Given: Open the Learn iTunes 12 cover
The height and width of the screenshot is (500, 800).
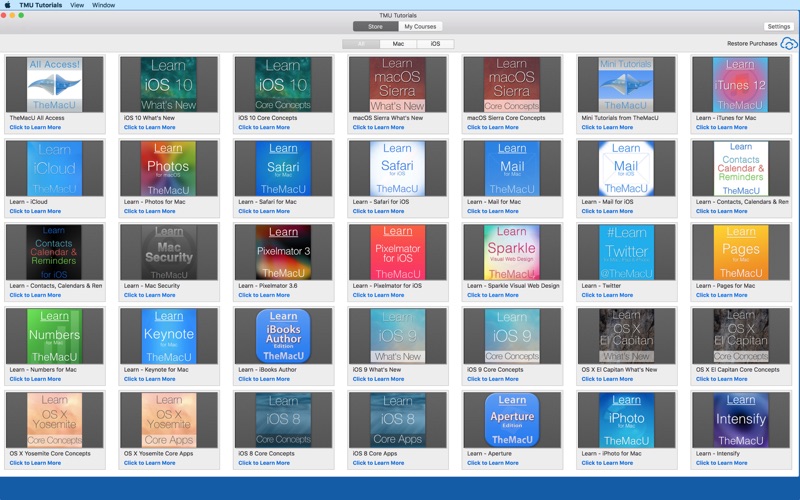Looking at the screenshot, I should [740, 85].
